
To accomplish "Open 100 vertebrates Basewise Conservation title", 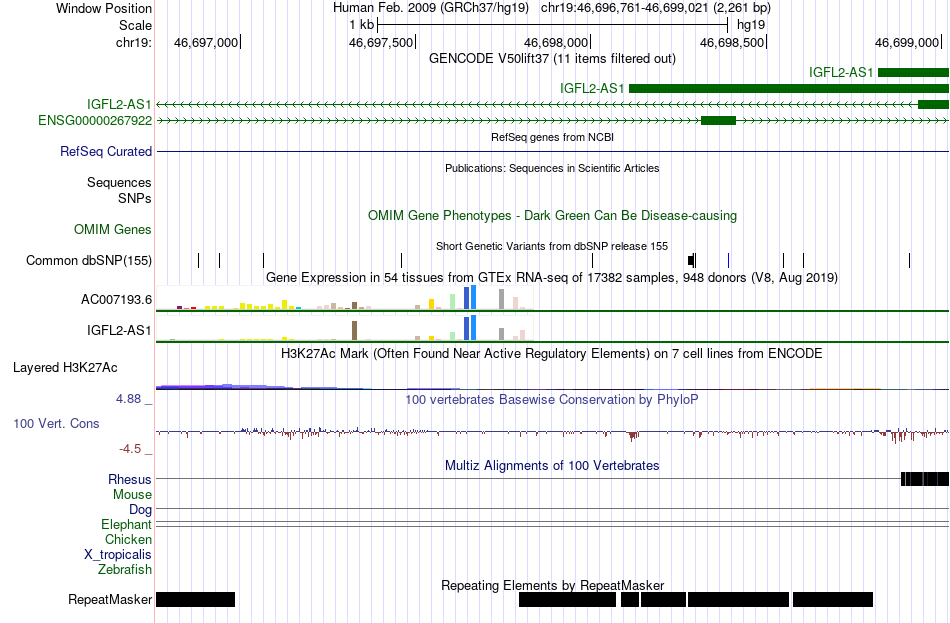I will pos(552,400).
